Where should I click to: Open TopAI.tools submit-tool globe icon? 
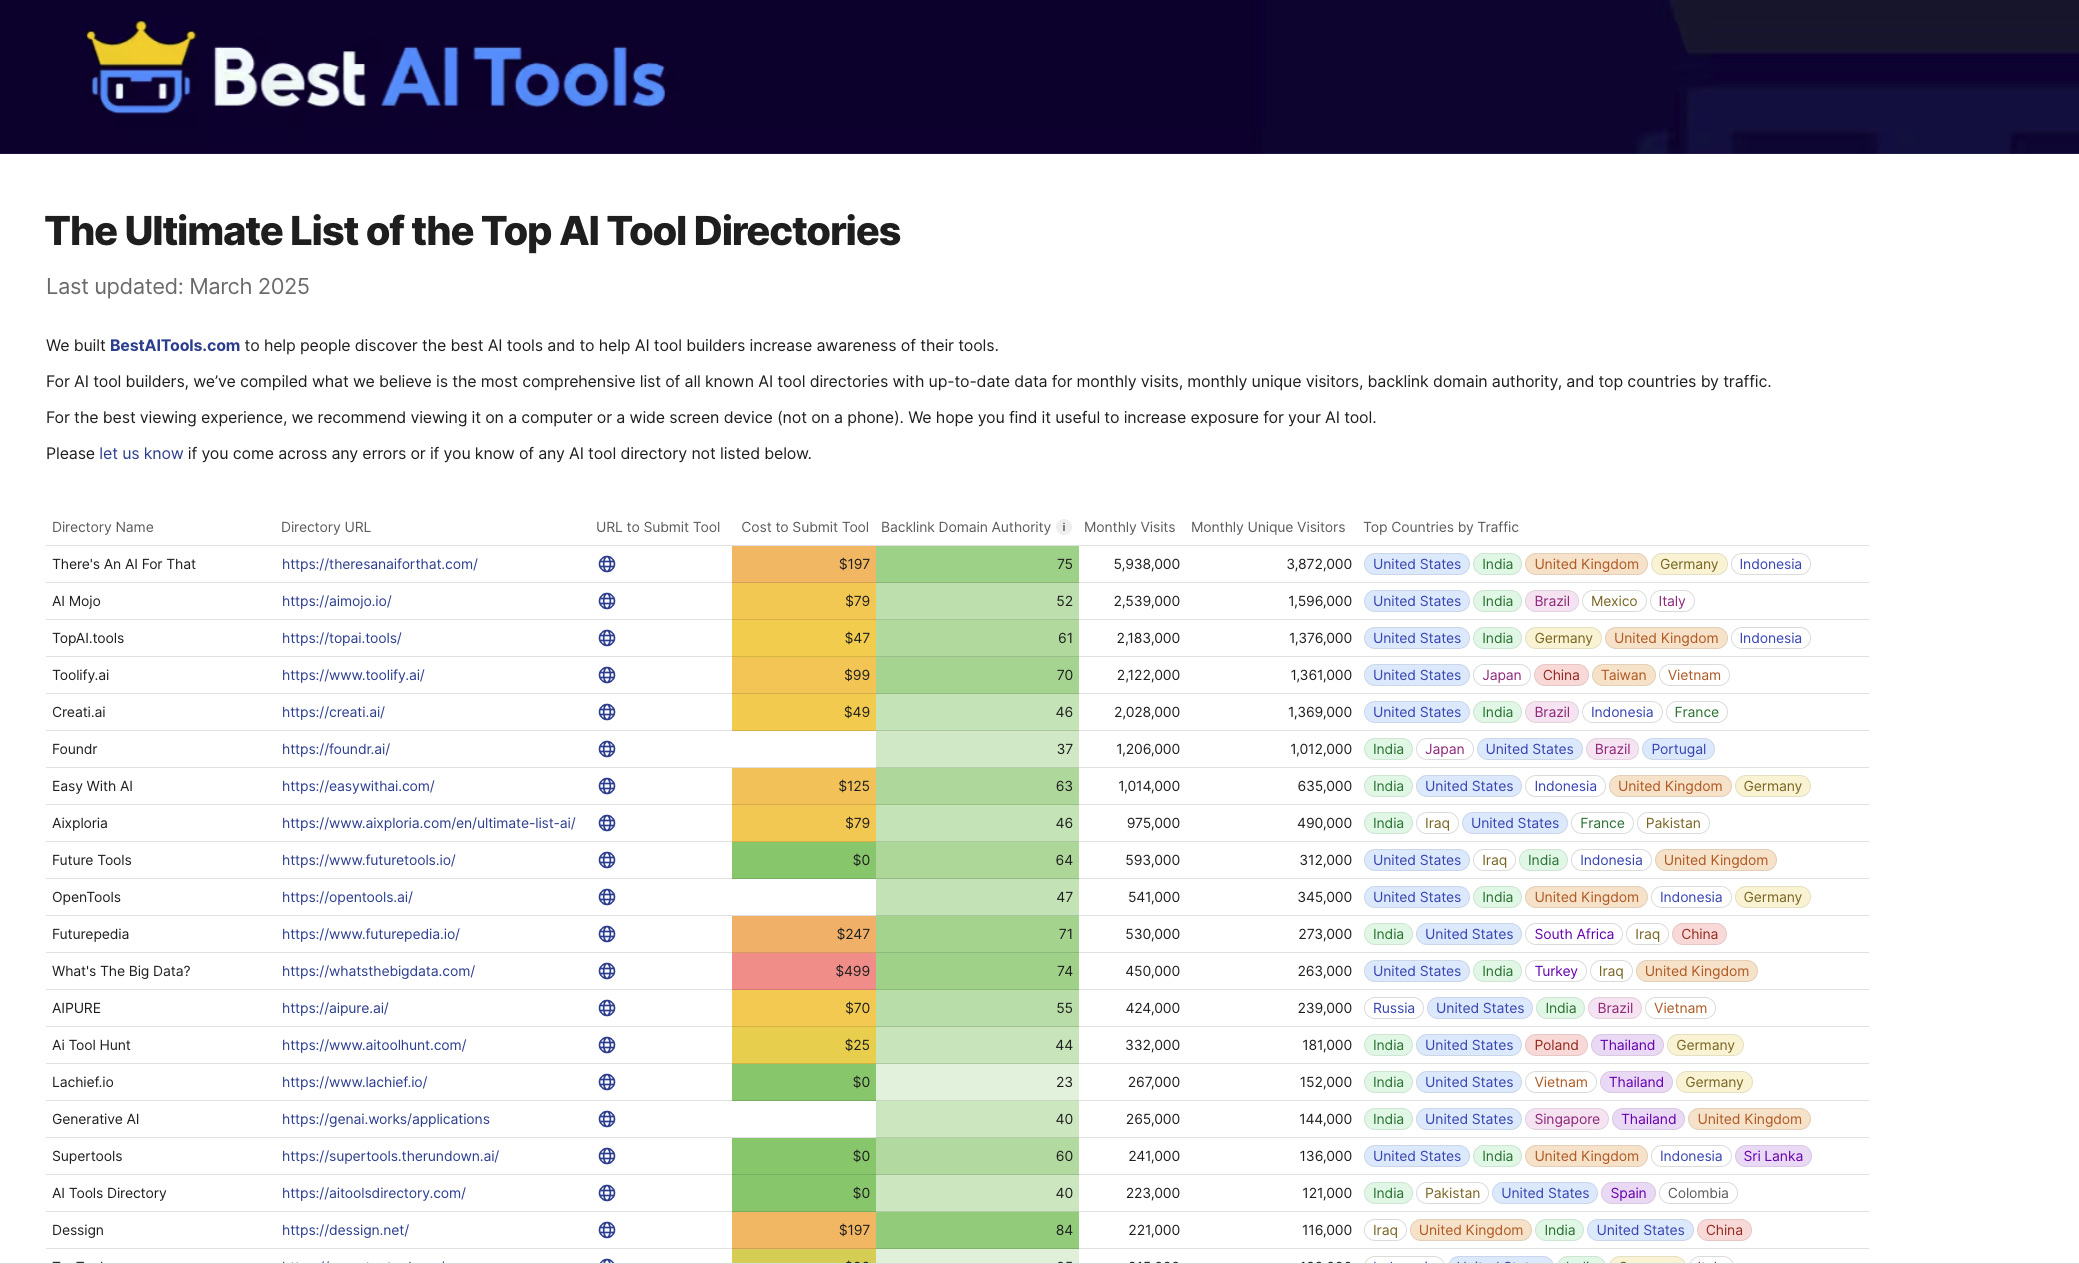[x=606, y=638]
